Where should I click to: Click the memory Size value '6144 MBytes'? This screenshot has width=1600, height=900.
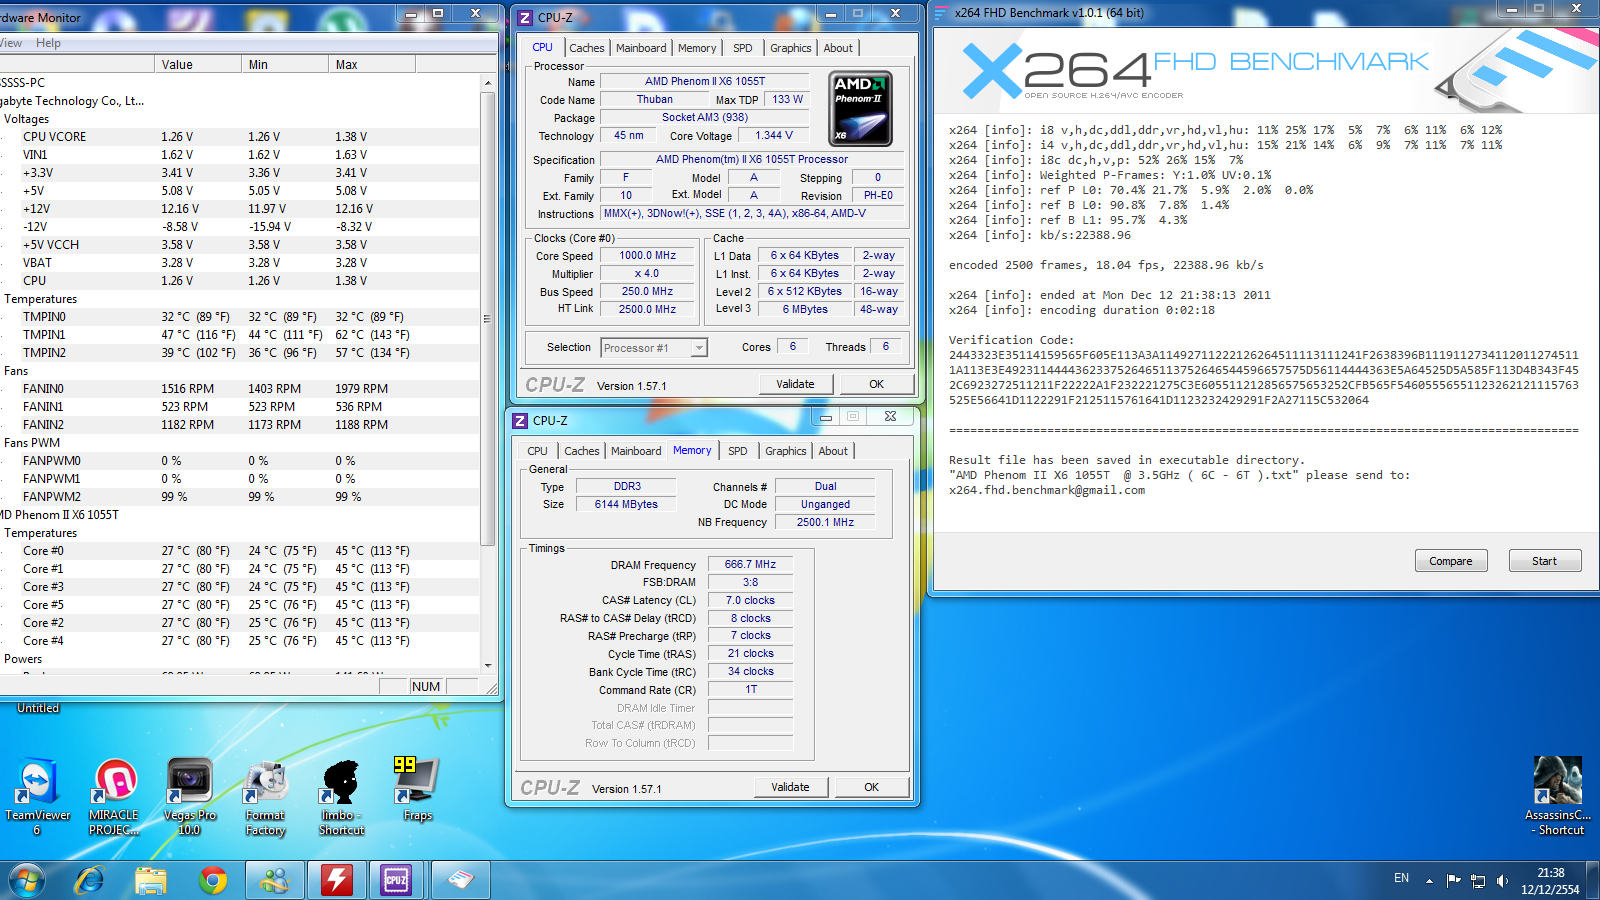(626, 504)
